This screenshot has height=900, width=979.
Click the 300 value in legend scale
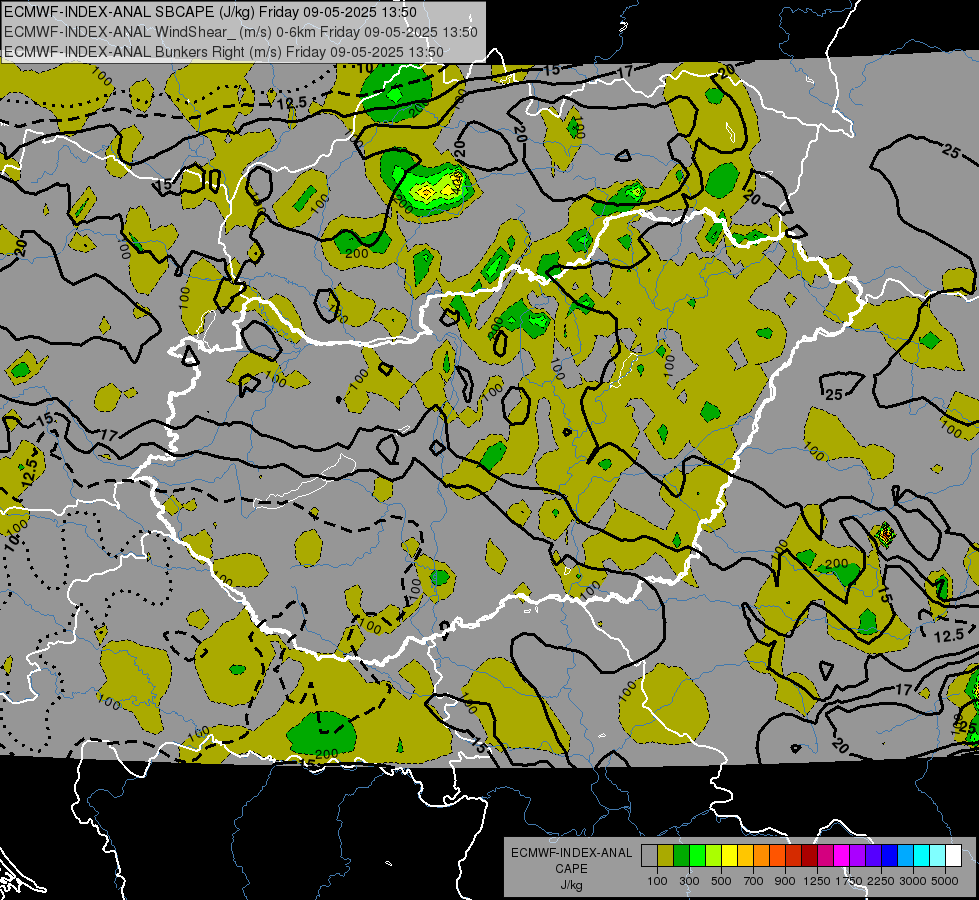[689, 881]
